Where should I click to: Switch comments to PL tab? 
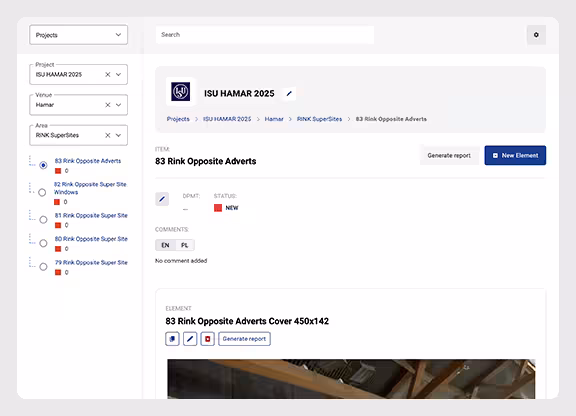pos(185,245)
